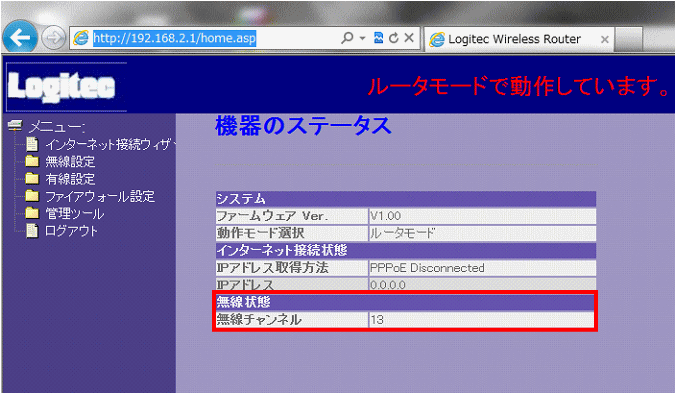
Task: Click the IPアドレス取得方法 label cell
Action: 291,268
